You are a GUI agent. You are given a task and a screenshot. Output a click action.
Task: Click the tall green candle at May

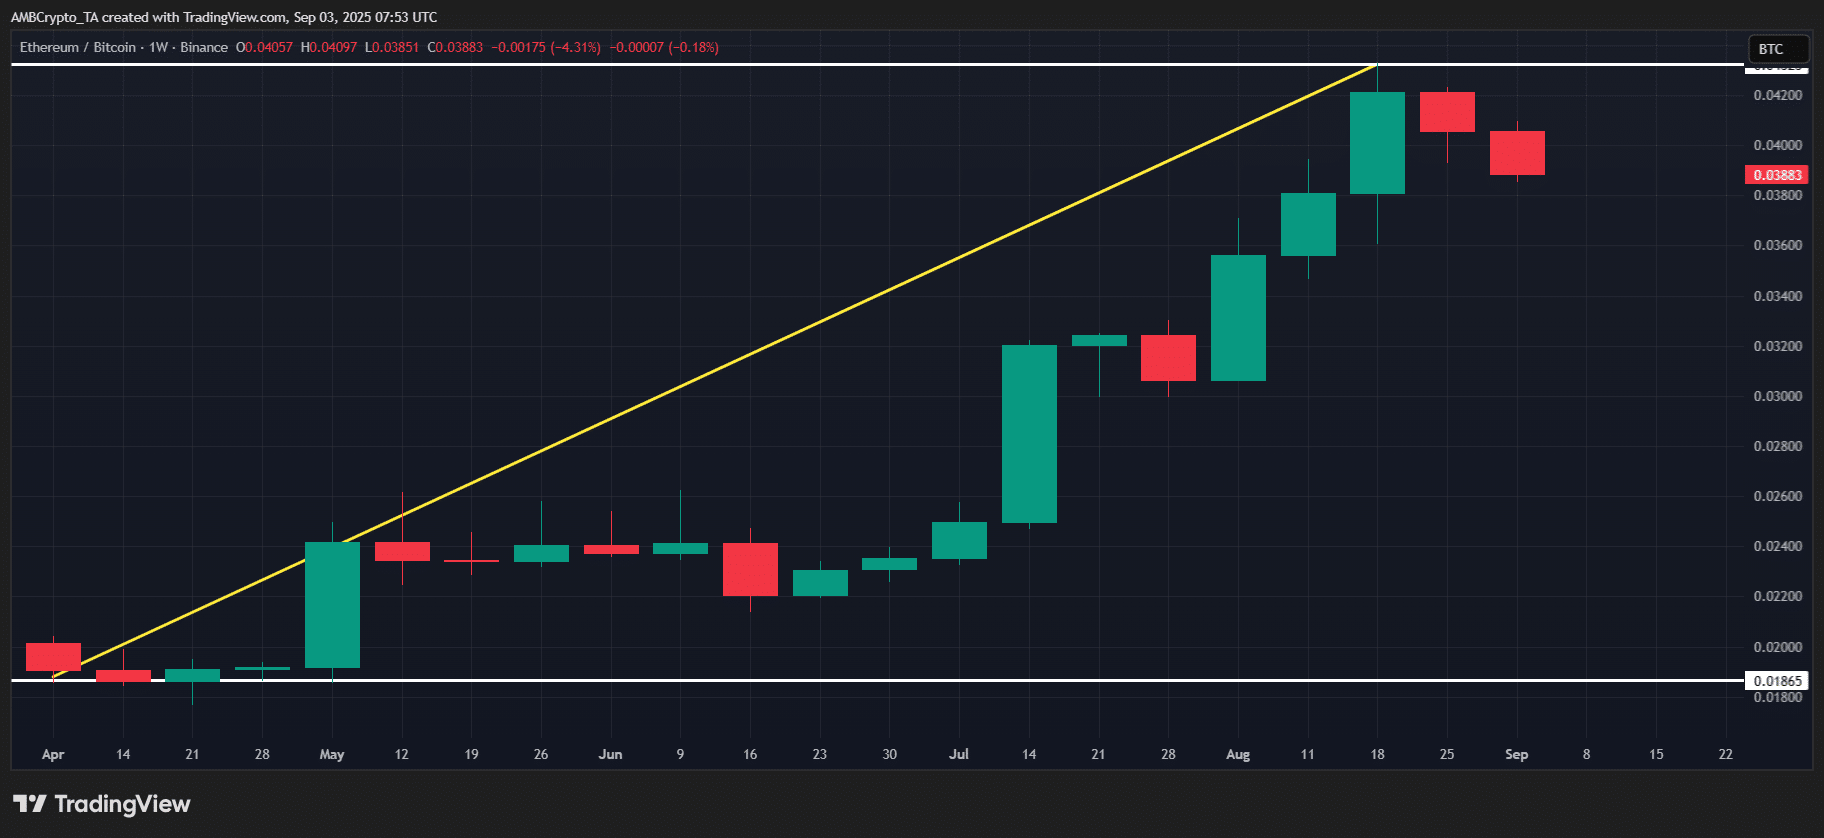pyautogui.click(x=332, y=604)
